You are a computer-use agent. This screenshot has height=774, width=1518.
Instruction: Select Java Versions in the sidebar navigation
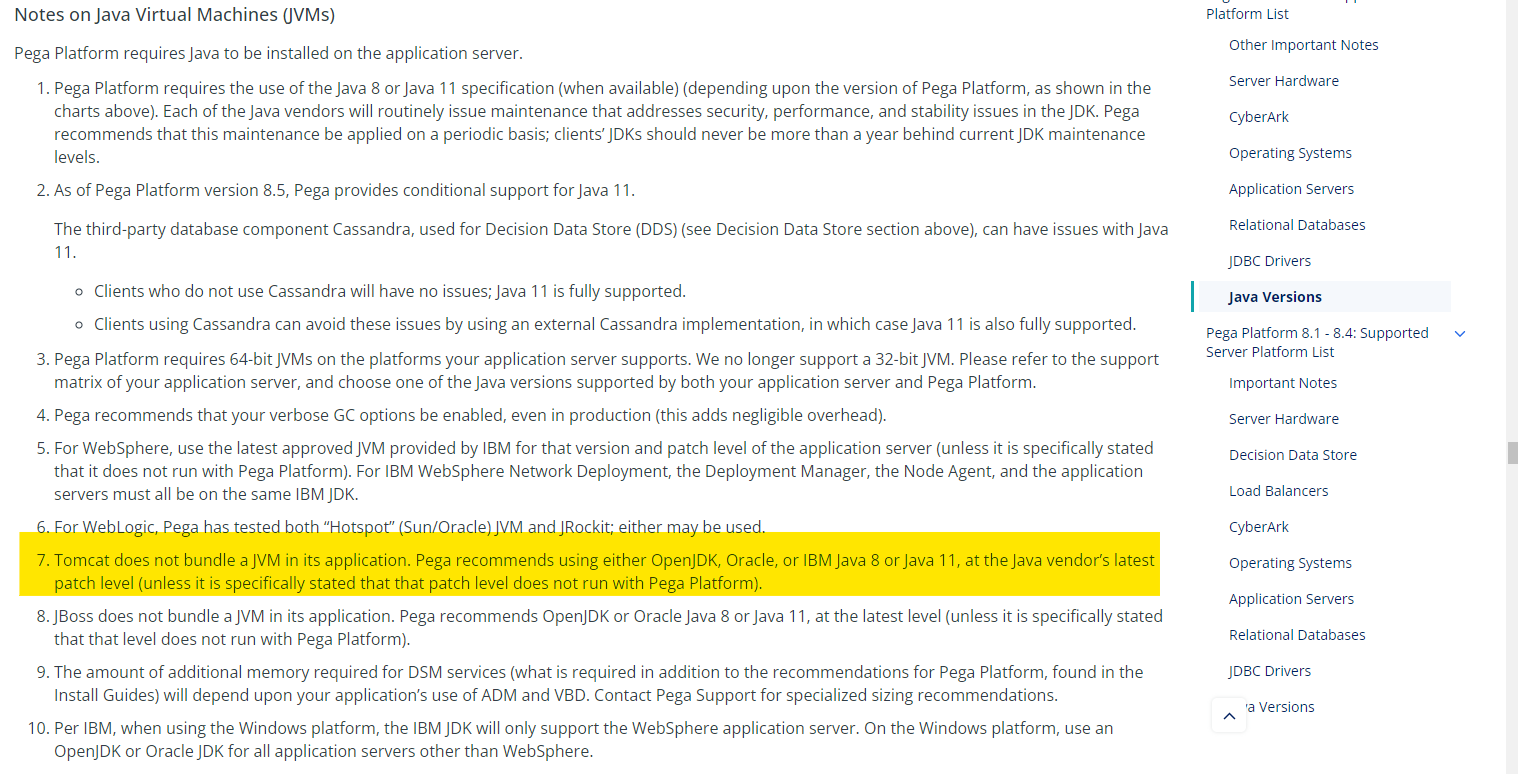1277,296
